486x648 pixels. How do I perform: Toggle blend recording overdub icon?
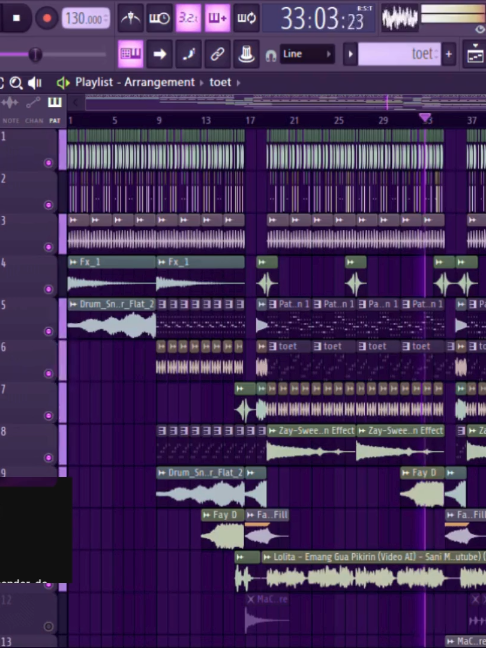pos(217,18)
